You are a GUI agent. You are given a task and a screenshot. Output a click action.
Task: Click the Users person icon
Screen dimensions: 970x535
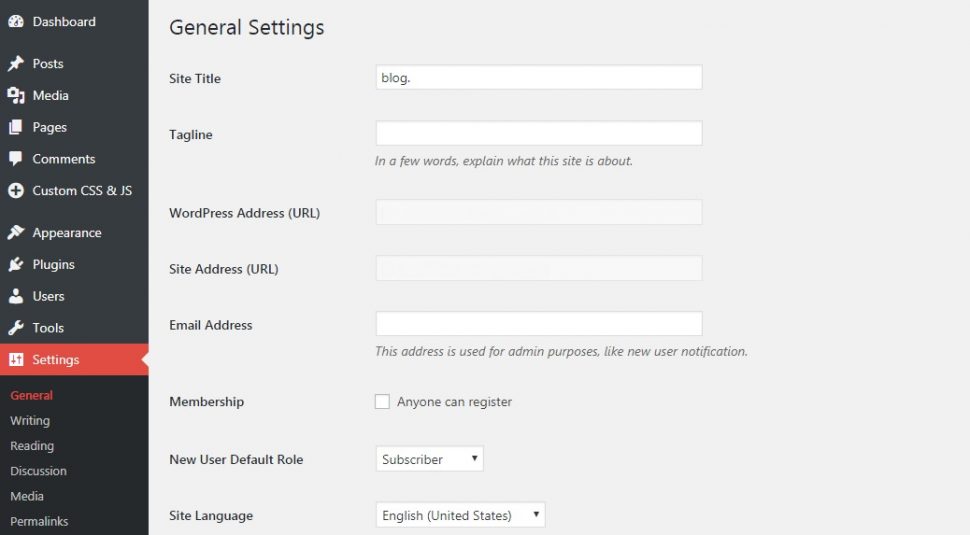click(15, 296)
